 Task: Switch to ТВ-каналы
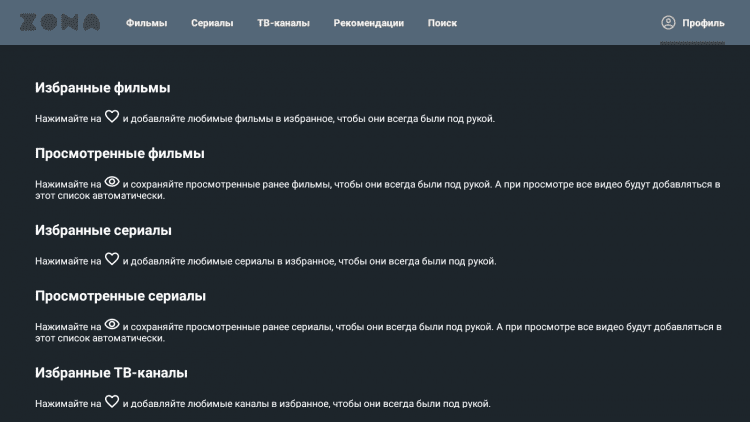(283, 23)
